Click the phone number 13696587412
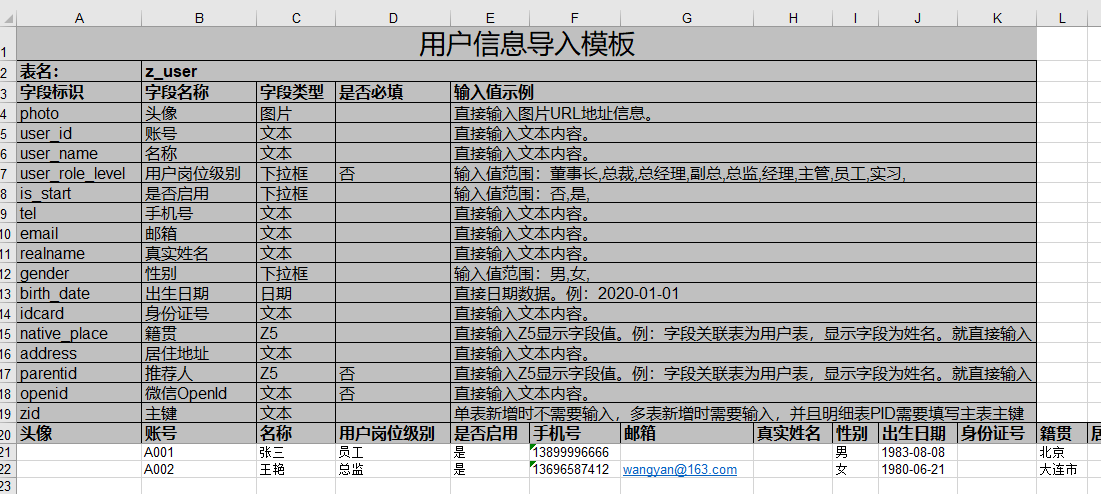The height and width of the screenshot is (494, 1101). (x=574, y=469)
